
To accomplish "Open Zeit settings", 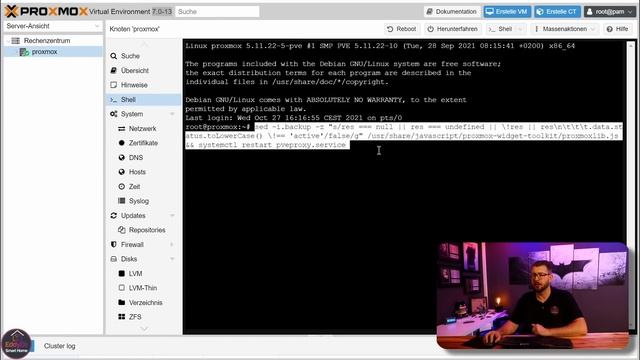I will [134, 187].
